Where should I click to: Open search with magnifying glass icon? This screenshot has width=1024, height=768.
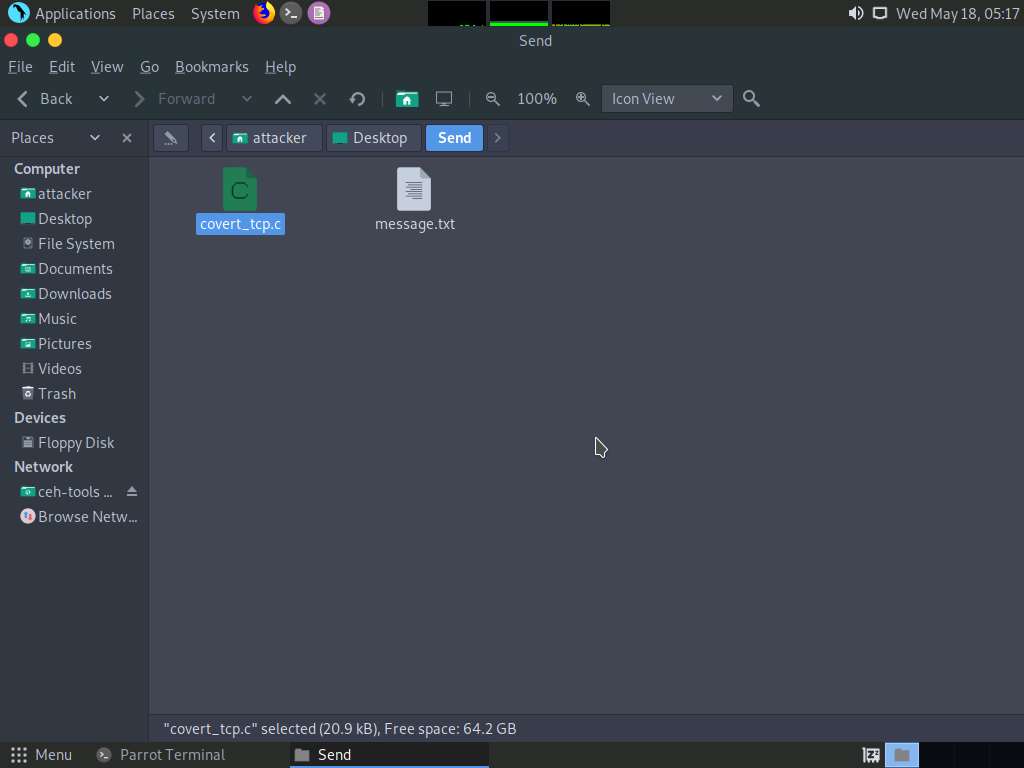[752, 99]
